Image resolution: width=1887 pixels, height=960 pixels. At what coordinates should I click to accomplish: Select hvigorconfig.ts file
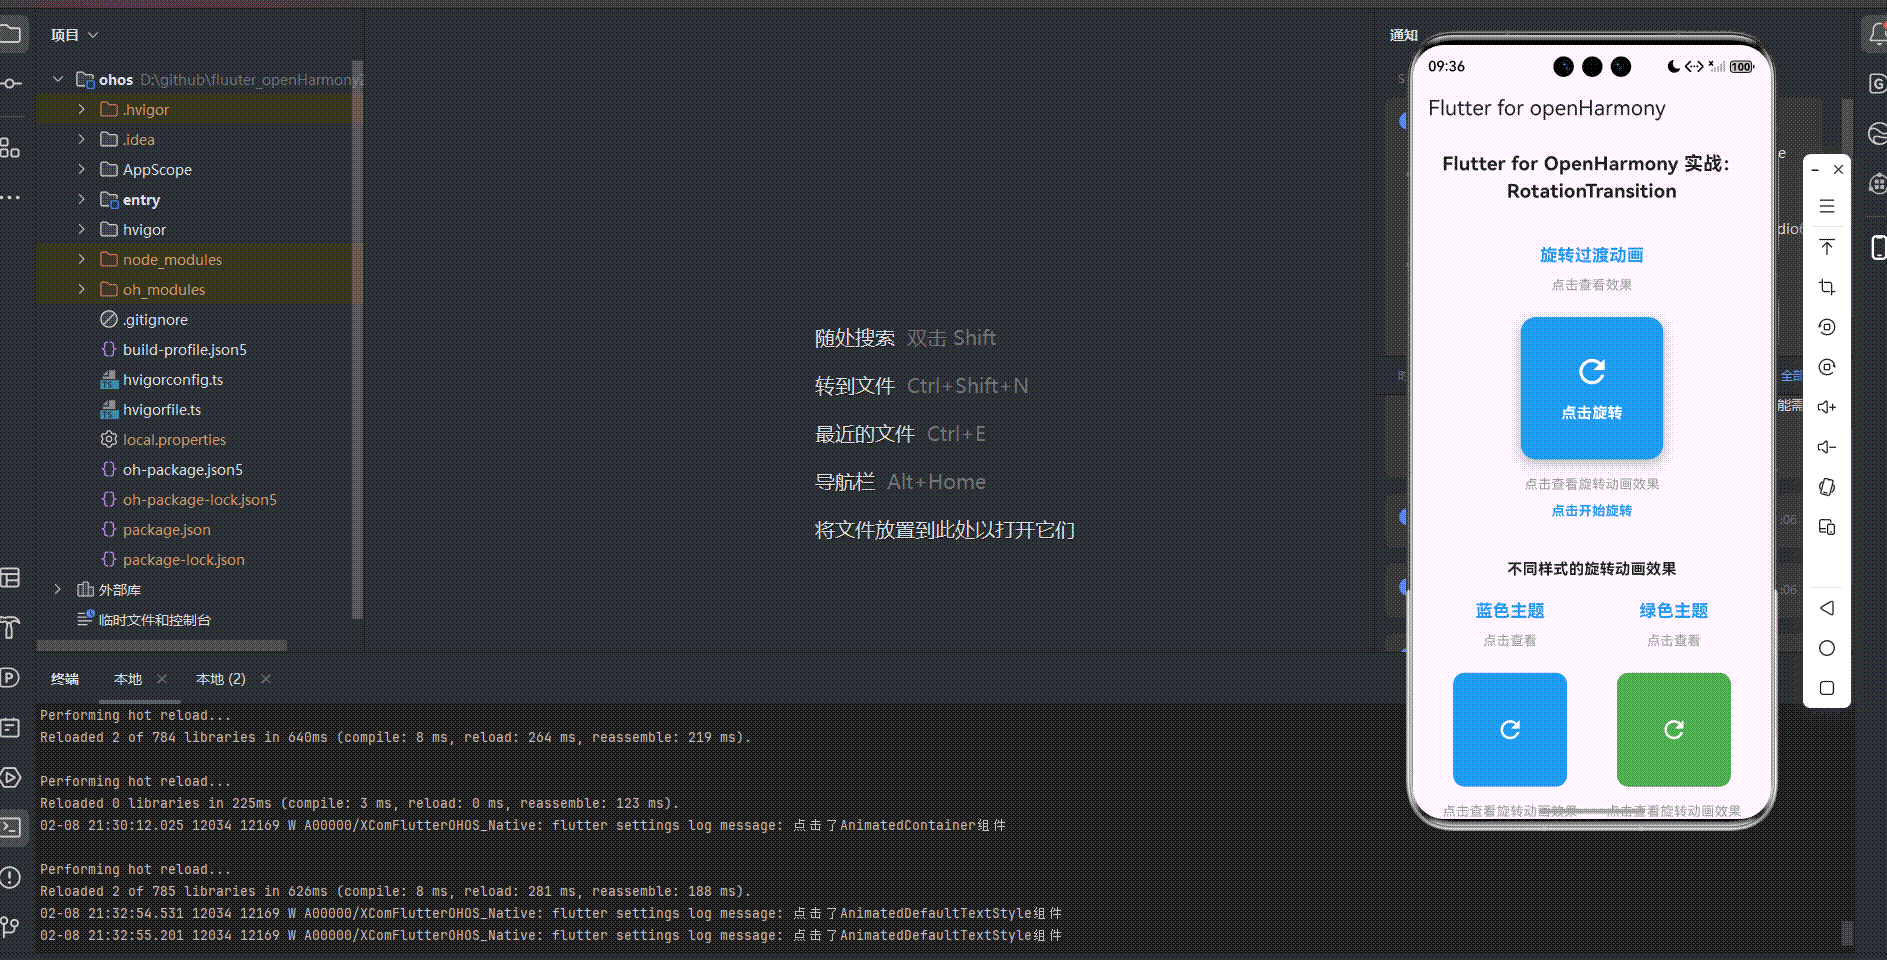tap(172, 379)
